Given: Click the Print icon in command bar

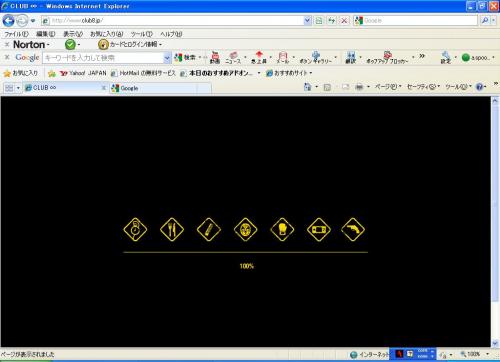Looking at the screenshot, I should tap(359, 87).
